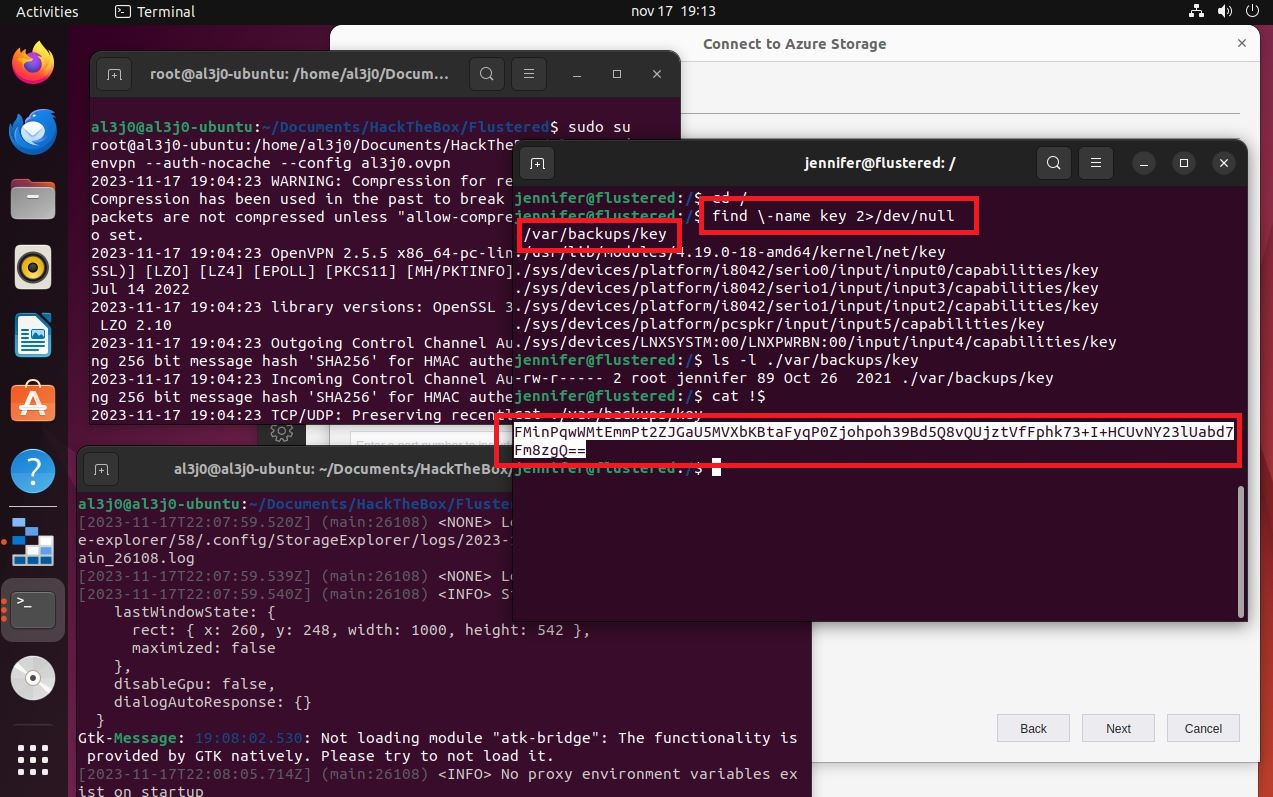This screenshot has width=1273, height=797.
Task: Click the volume icon in top bar
Action: (1224, 11)
